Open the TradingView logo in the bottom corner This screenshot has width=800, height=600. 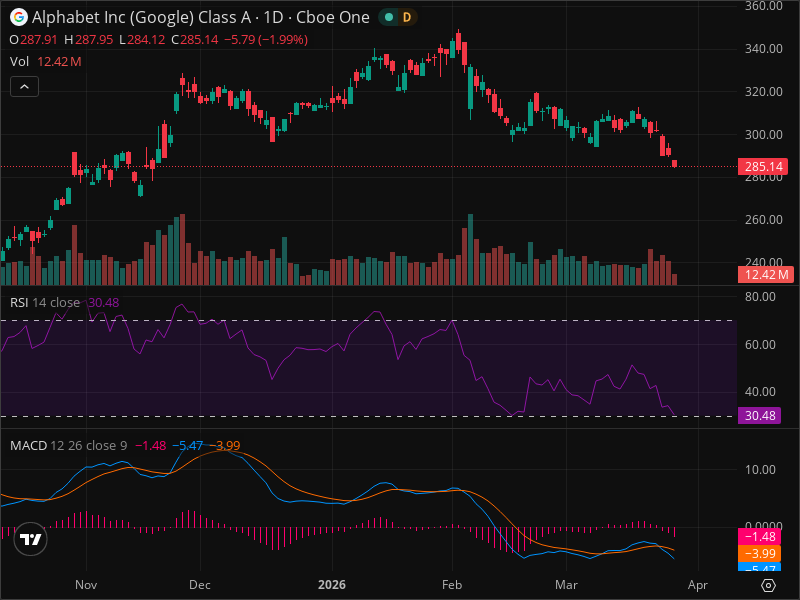click(x=31, y=539)
